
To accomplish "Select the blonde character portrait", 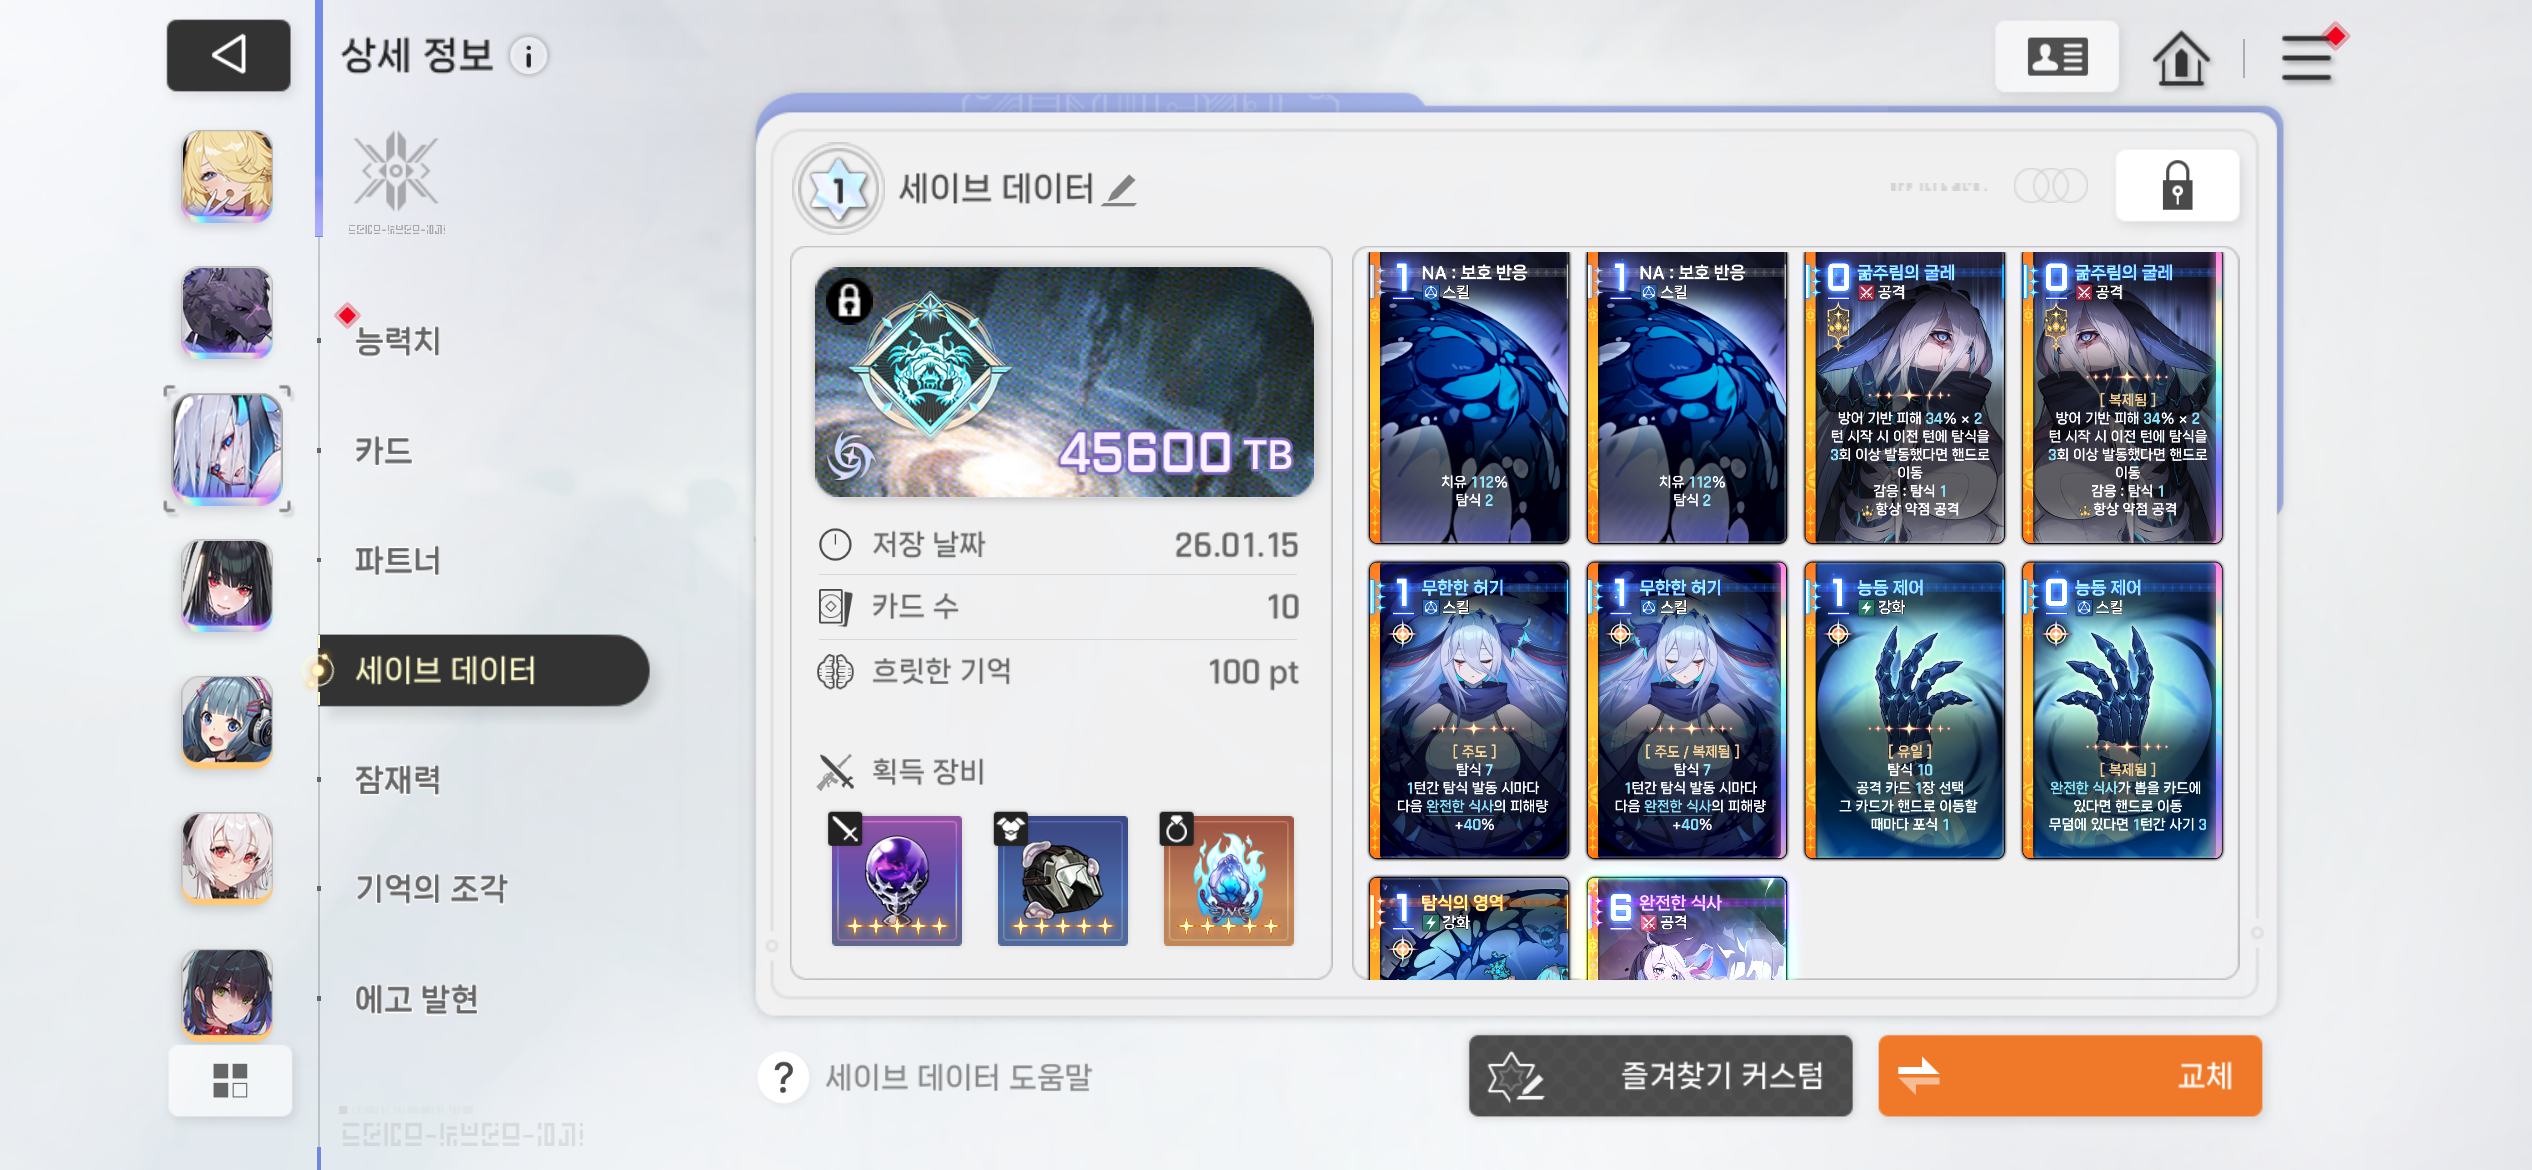I will pos(227,176).
